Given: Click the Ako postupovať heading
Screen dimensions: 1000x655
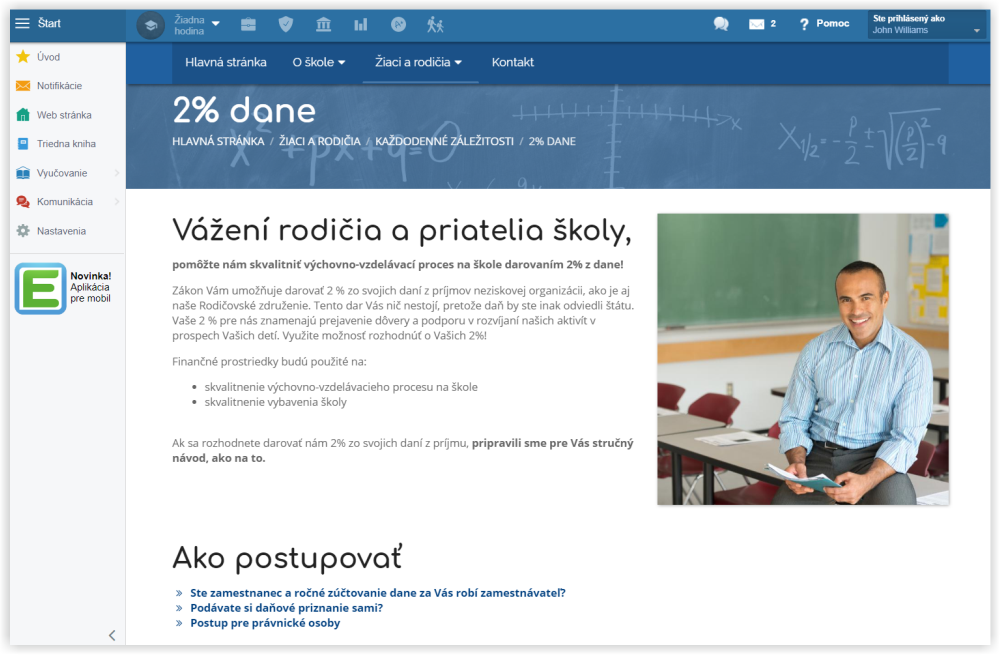Looking at the screenshot, I should pos(288,559).
